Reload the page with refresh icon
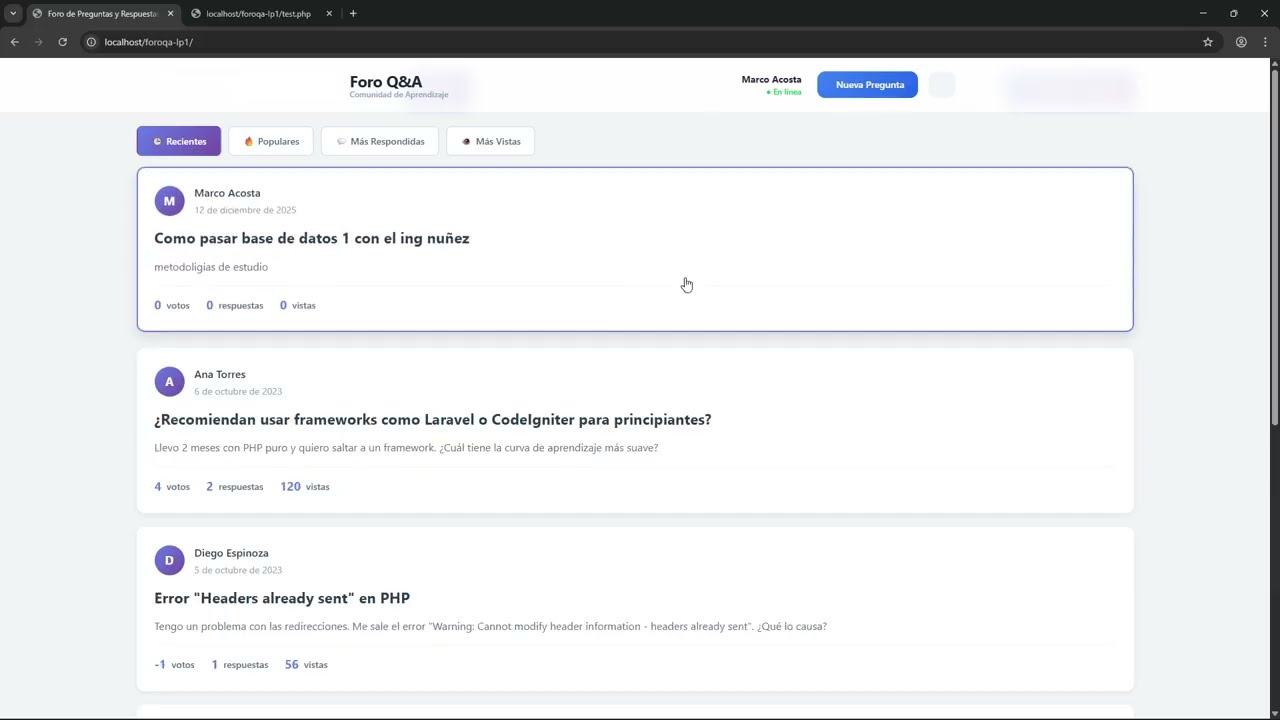 pyautogui.click(x=62, y=42)
